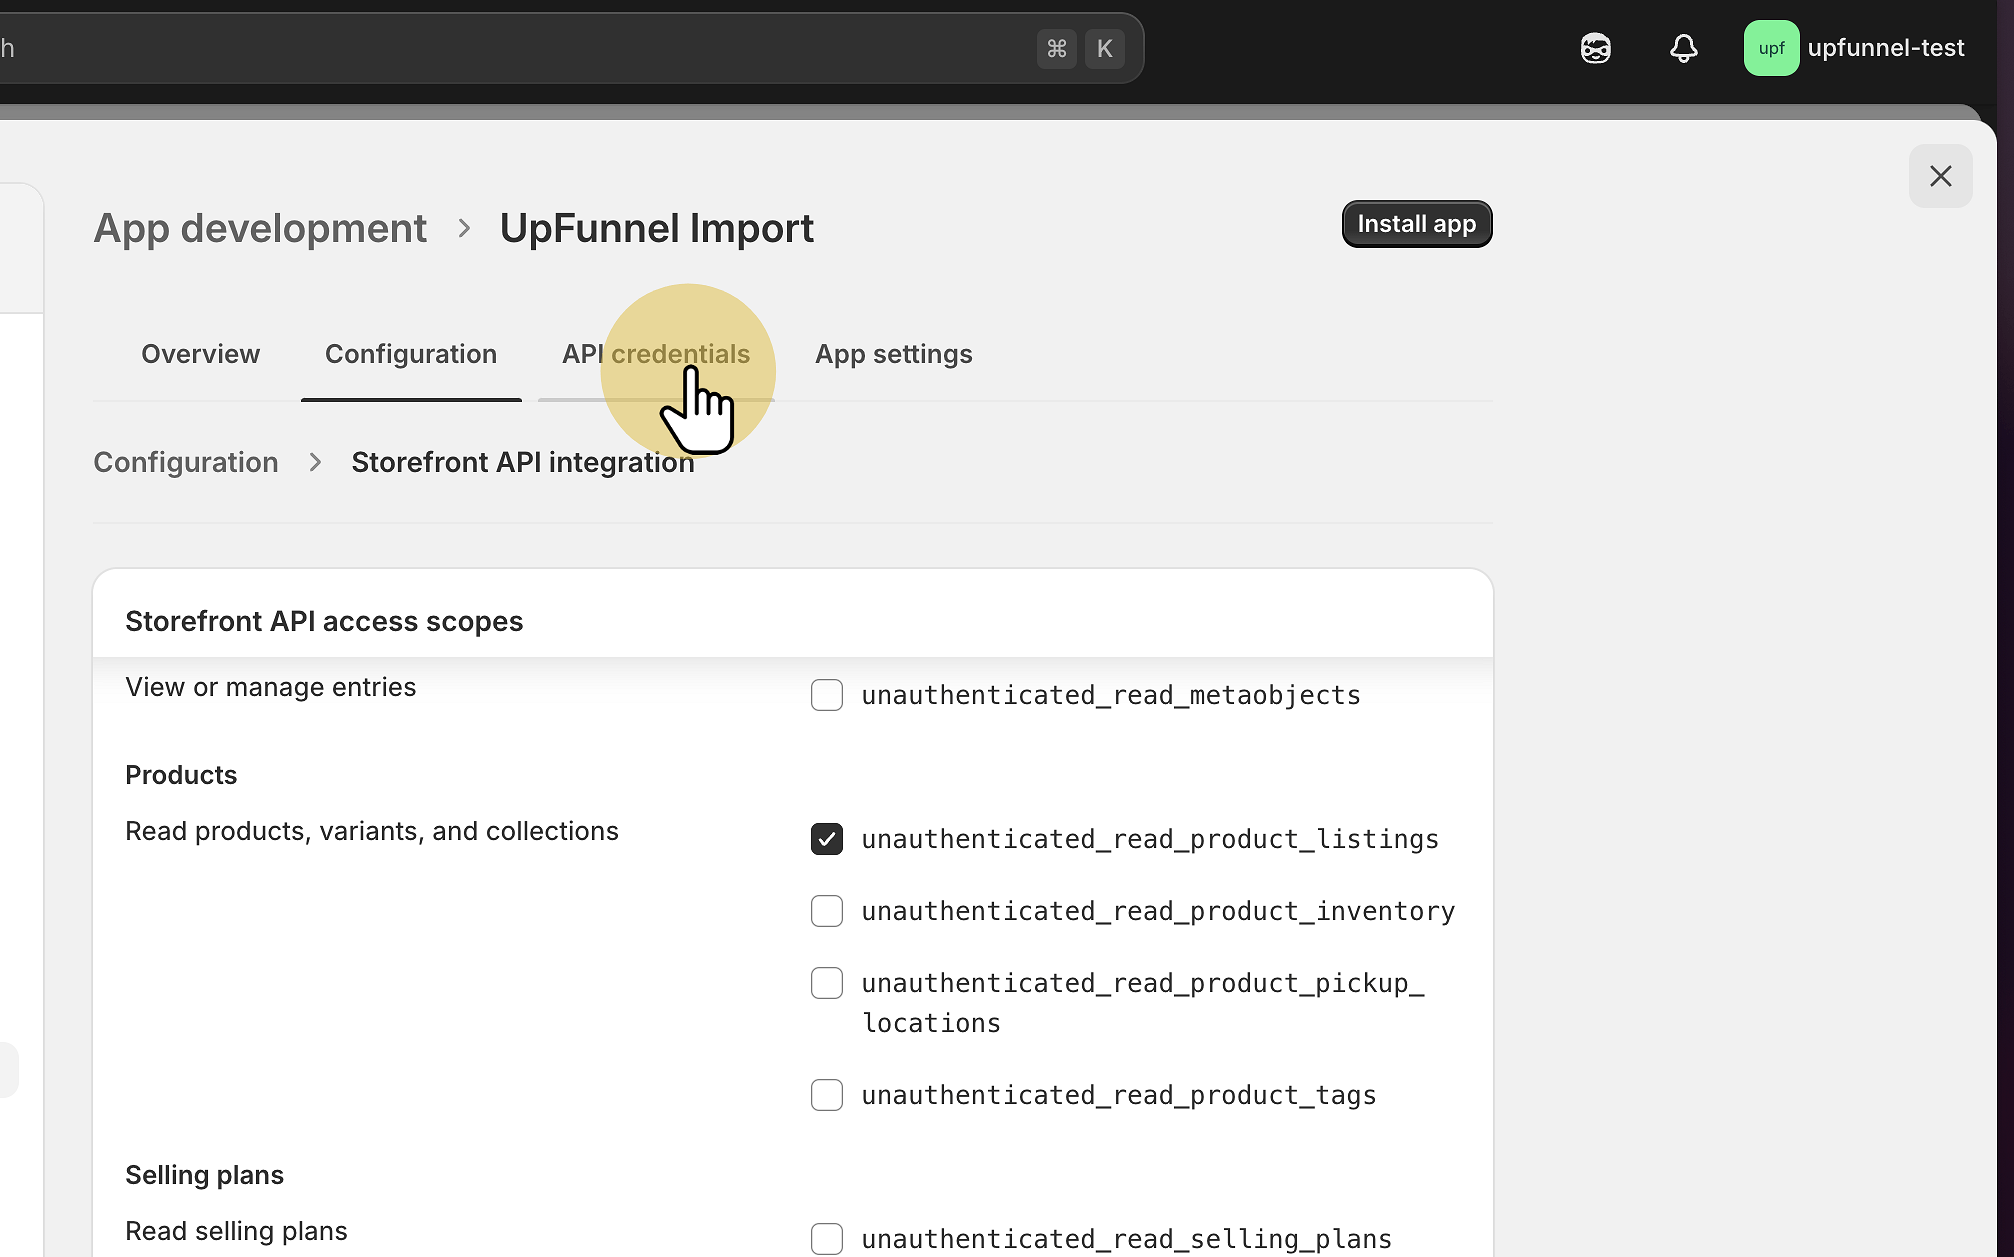Click the Command key shortcut icon
Viewport: 2014px width, 1257px height.
pyautogui.click(x=1056, y=48)
